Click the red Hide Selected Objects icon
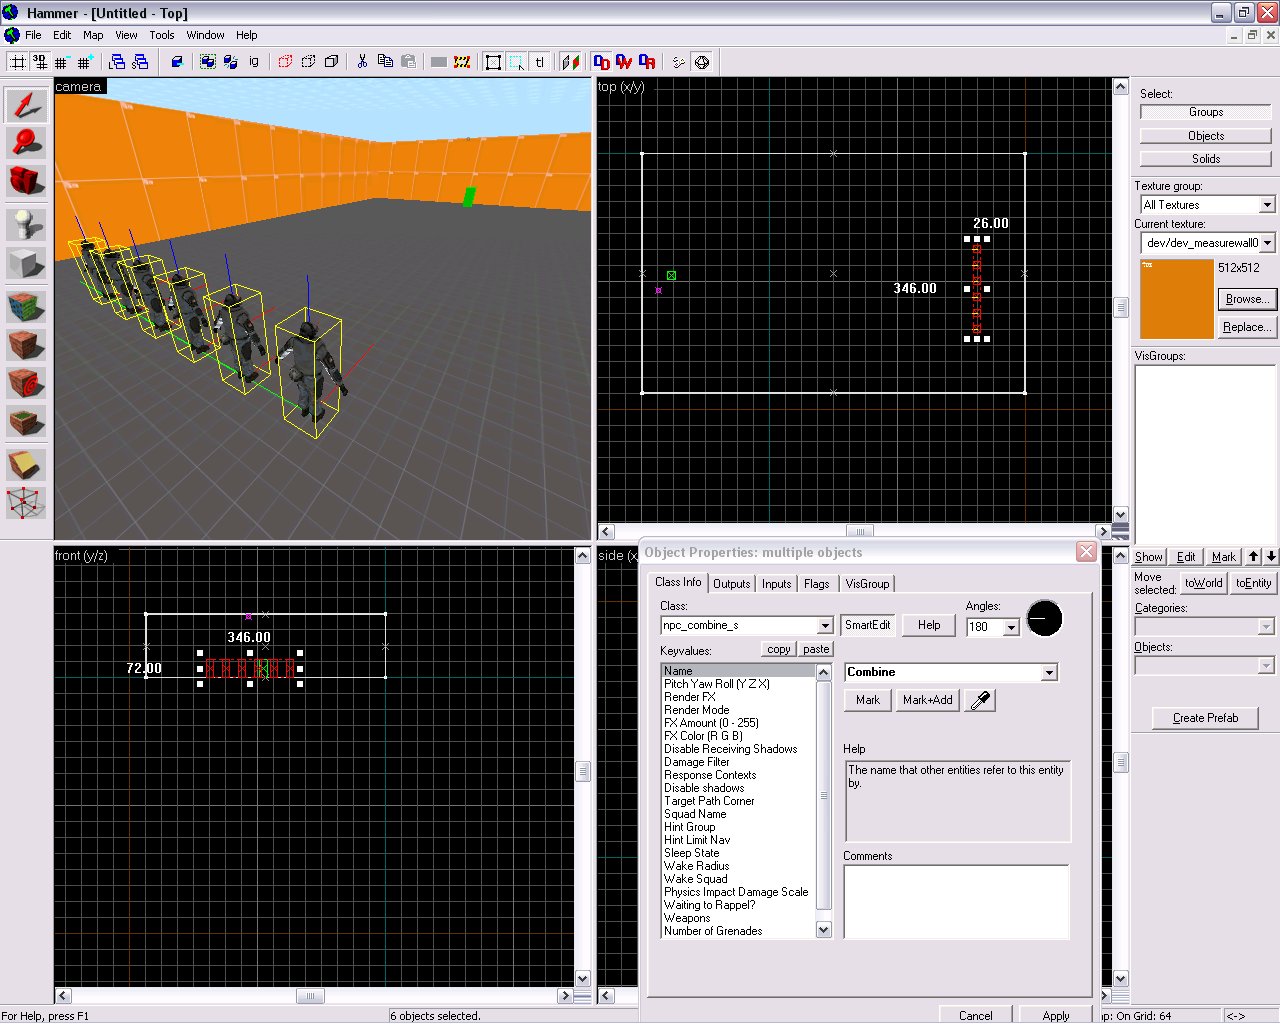The image size is (1280, 1024). coord(285,62)
